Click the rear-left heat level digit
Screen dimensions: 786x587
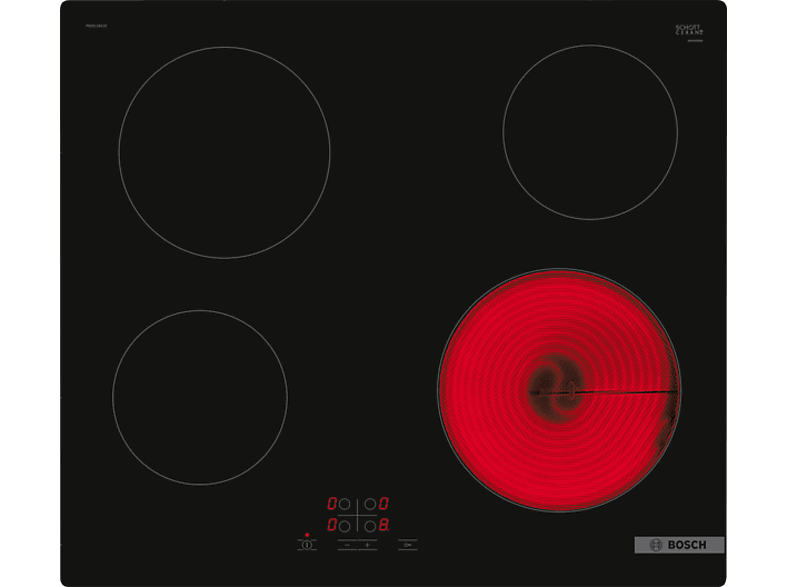click(x=332, y=505)
